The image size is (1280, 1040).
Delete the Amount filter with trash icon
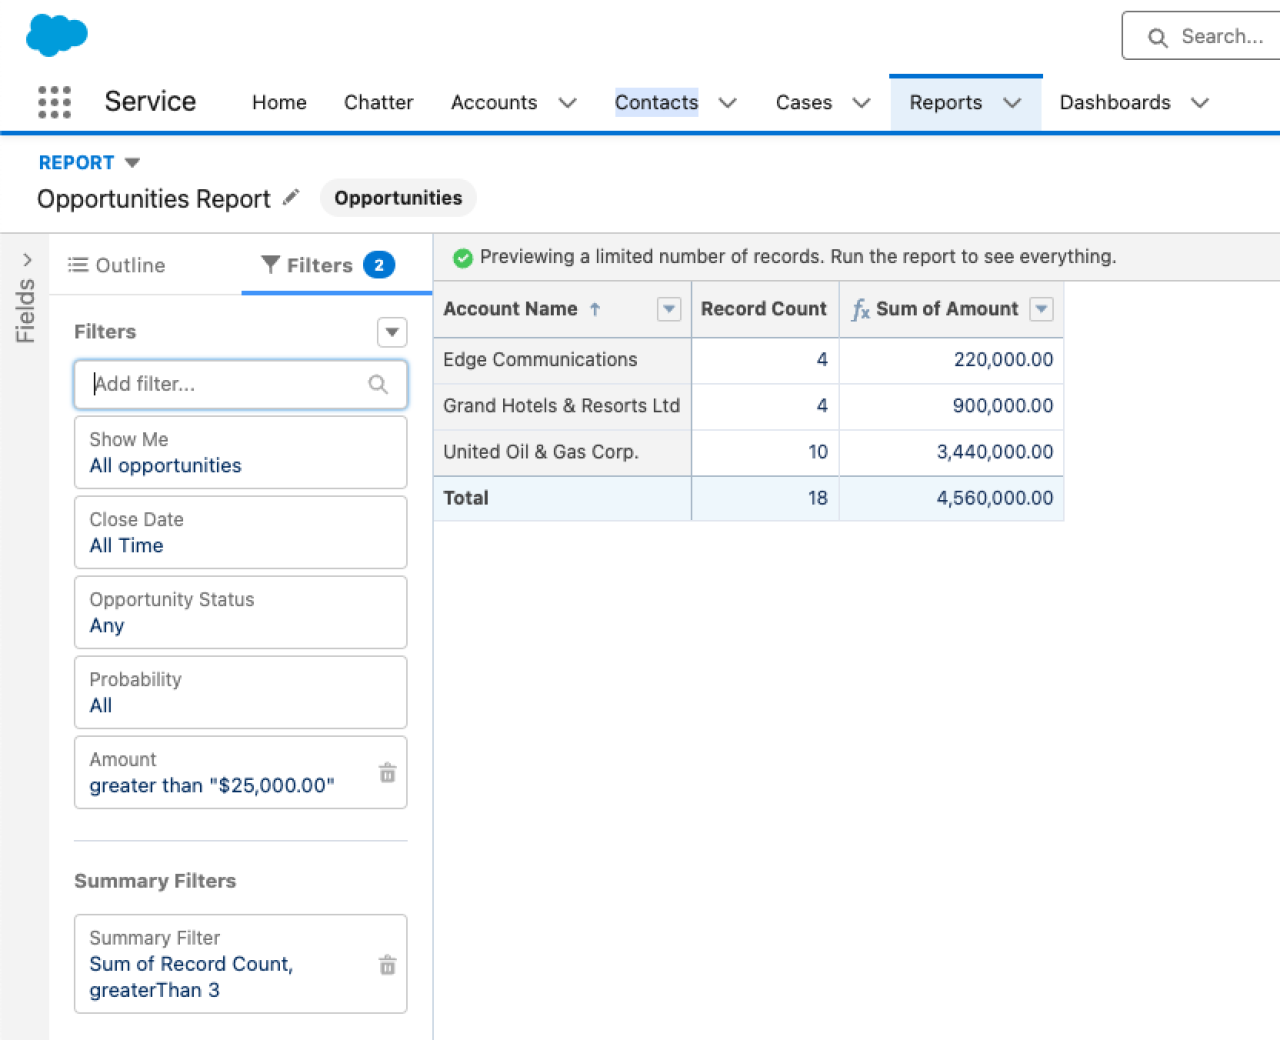(387, 772)
